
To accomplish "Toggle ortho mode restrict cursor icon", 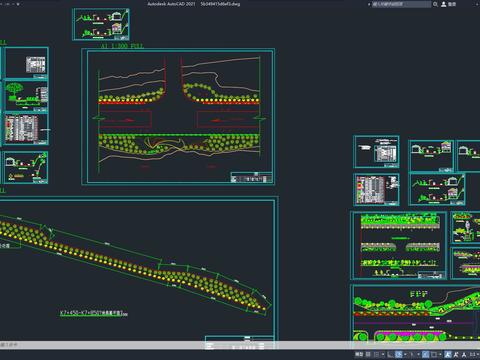I will click(390, 354).
